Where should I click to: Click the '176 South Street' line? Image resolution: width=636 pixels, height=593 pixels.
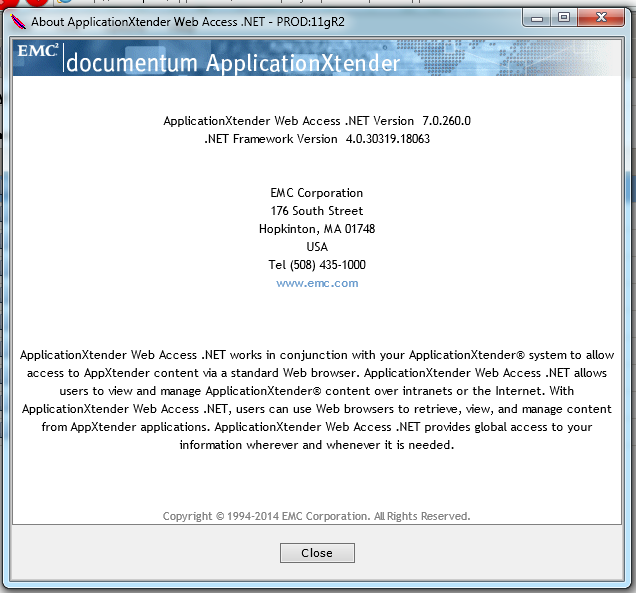point(317,211)
